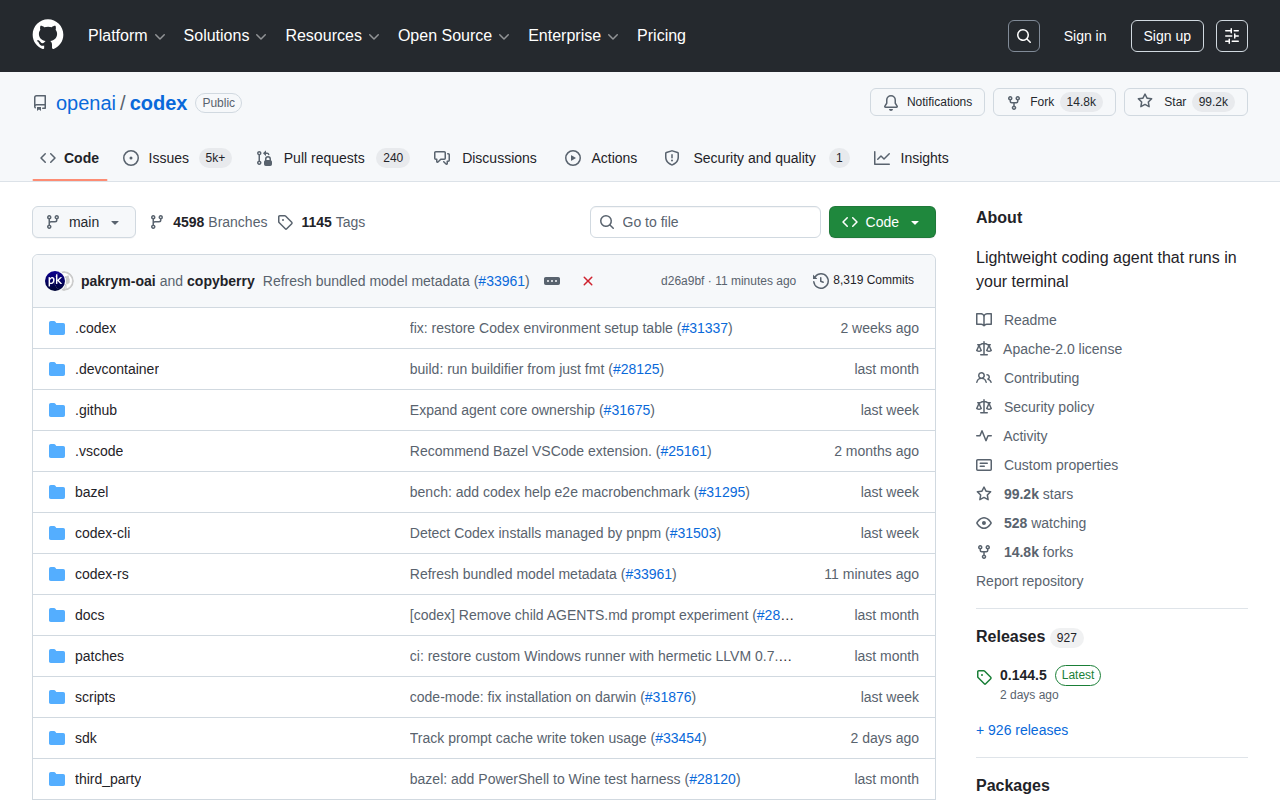This screenshot has height=800, width=1280.
Task: Click the Notifications button
Action: pyautogui.click(x=928, y=102)
